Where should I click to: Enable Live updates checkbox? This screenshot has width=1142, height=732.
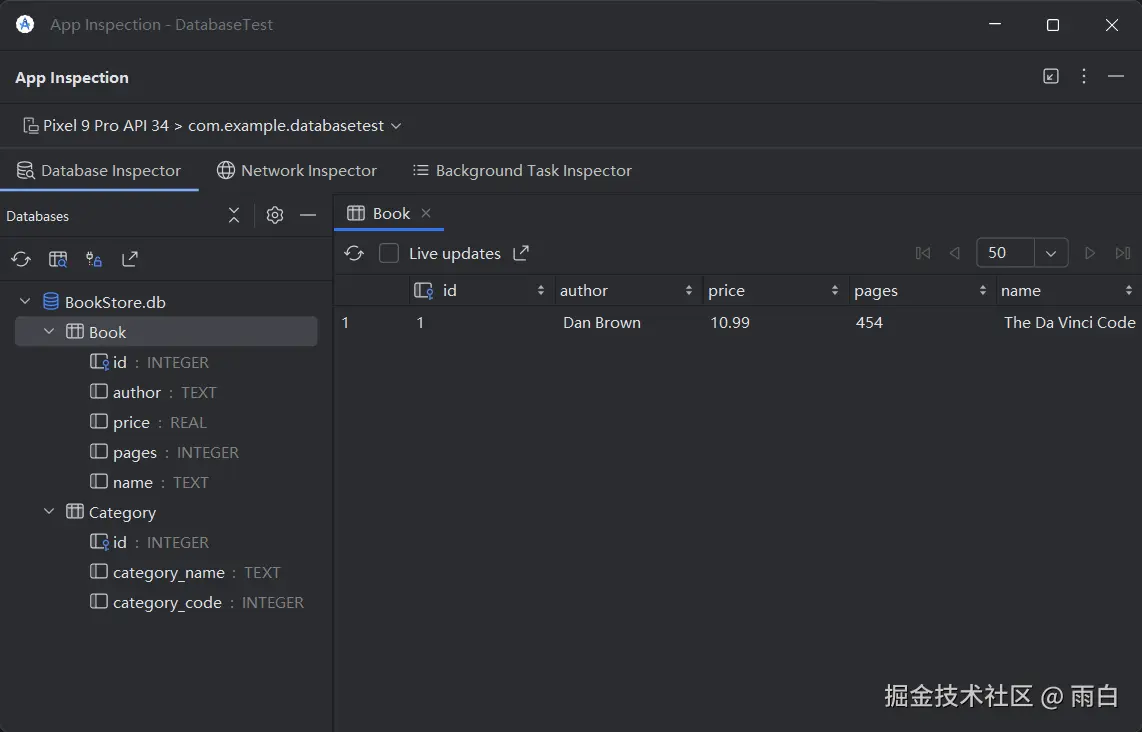click(389, 253)
